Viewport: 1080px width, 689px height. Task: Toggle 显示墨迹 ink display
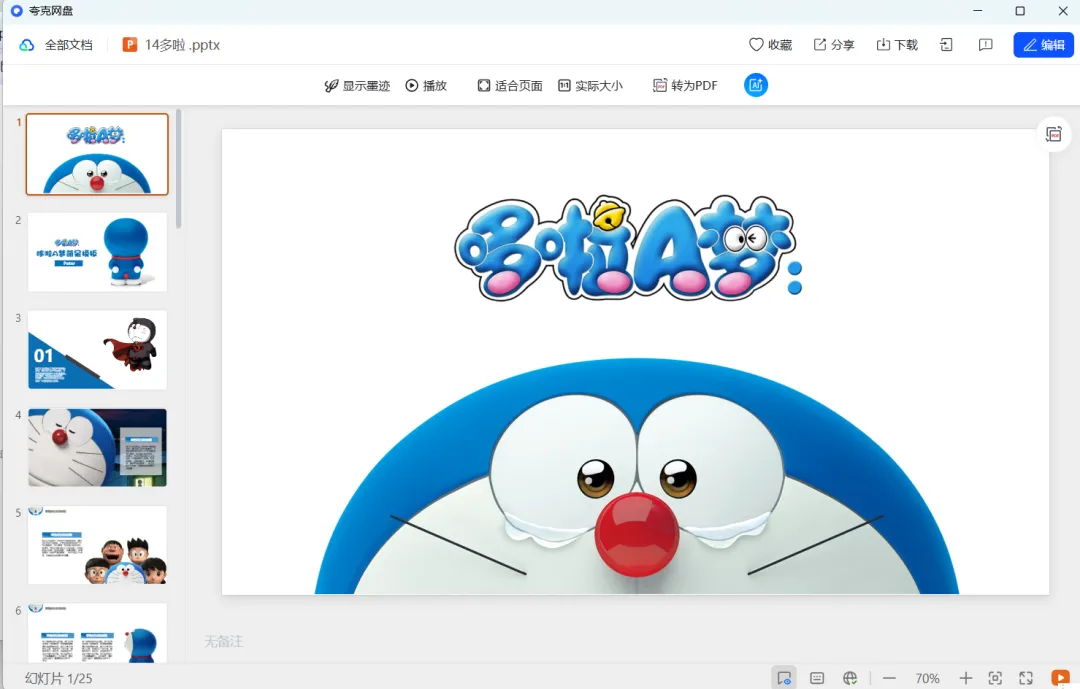tap(357, 85)
